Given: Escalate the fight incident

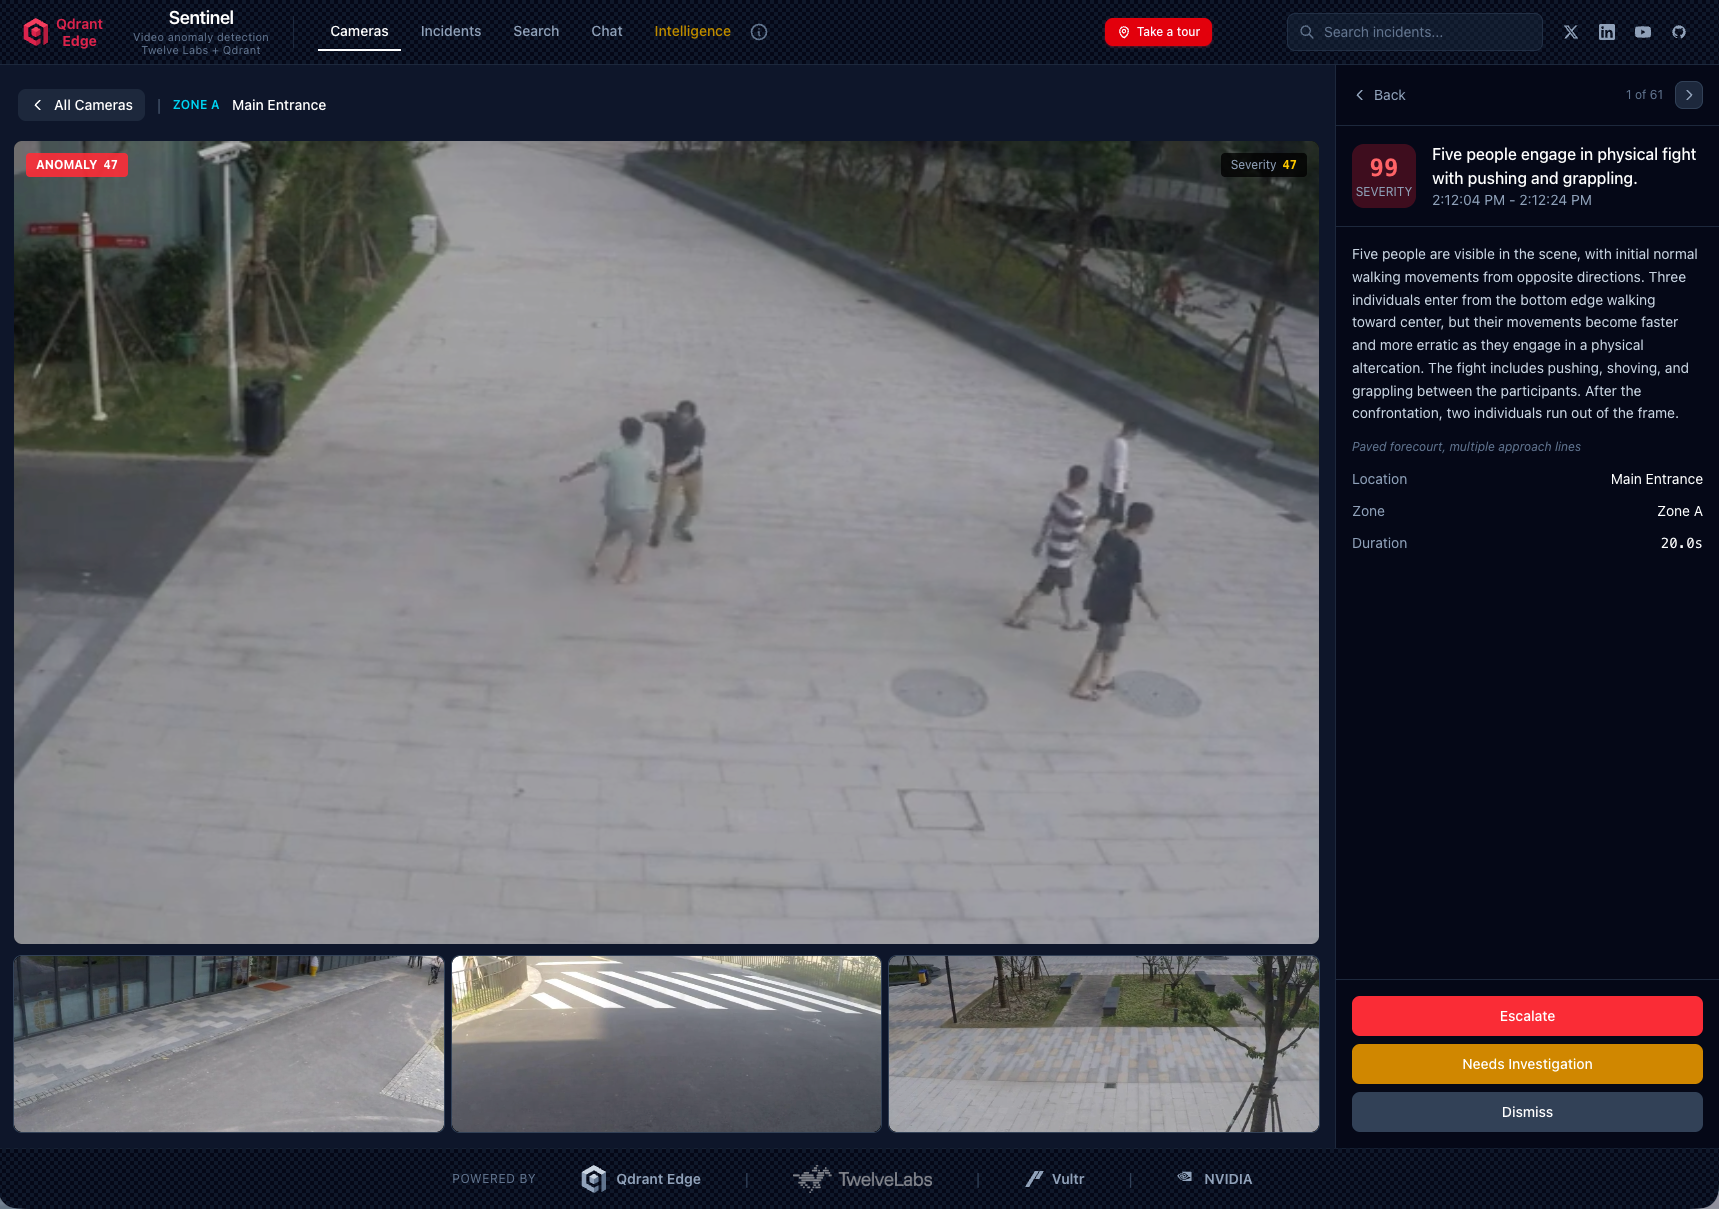Looking at the screenshot, I should tap(1526, 1016).
